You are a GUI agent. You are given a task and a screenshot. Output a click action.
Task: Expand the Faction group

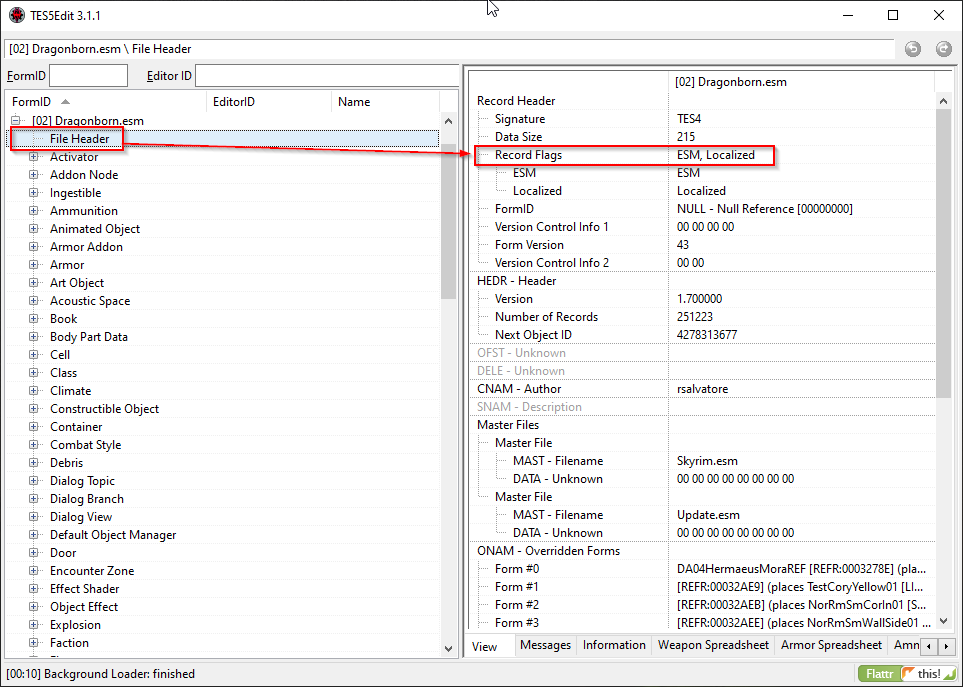[34, 642]
